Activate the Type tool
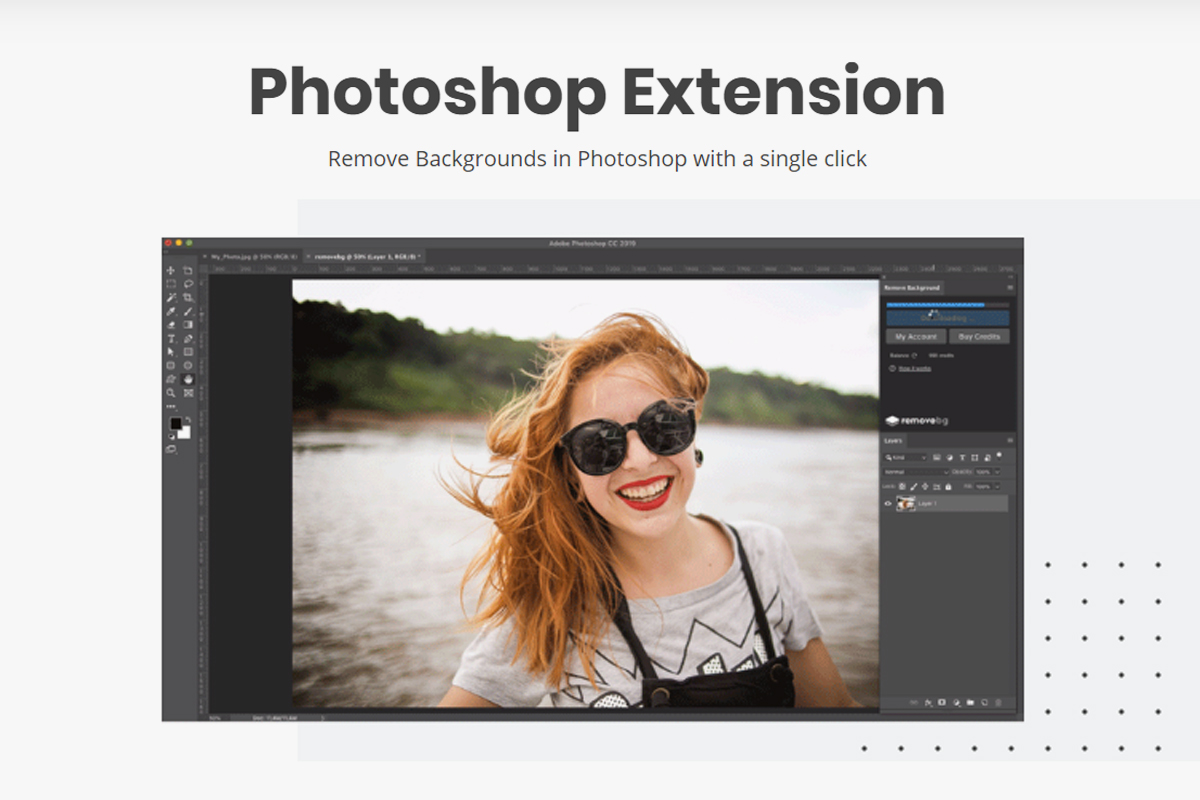The image size is (1200, 800). coord(171,339)
